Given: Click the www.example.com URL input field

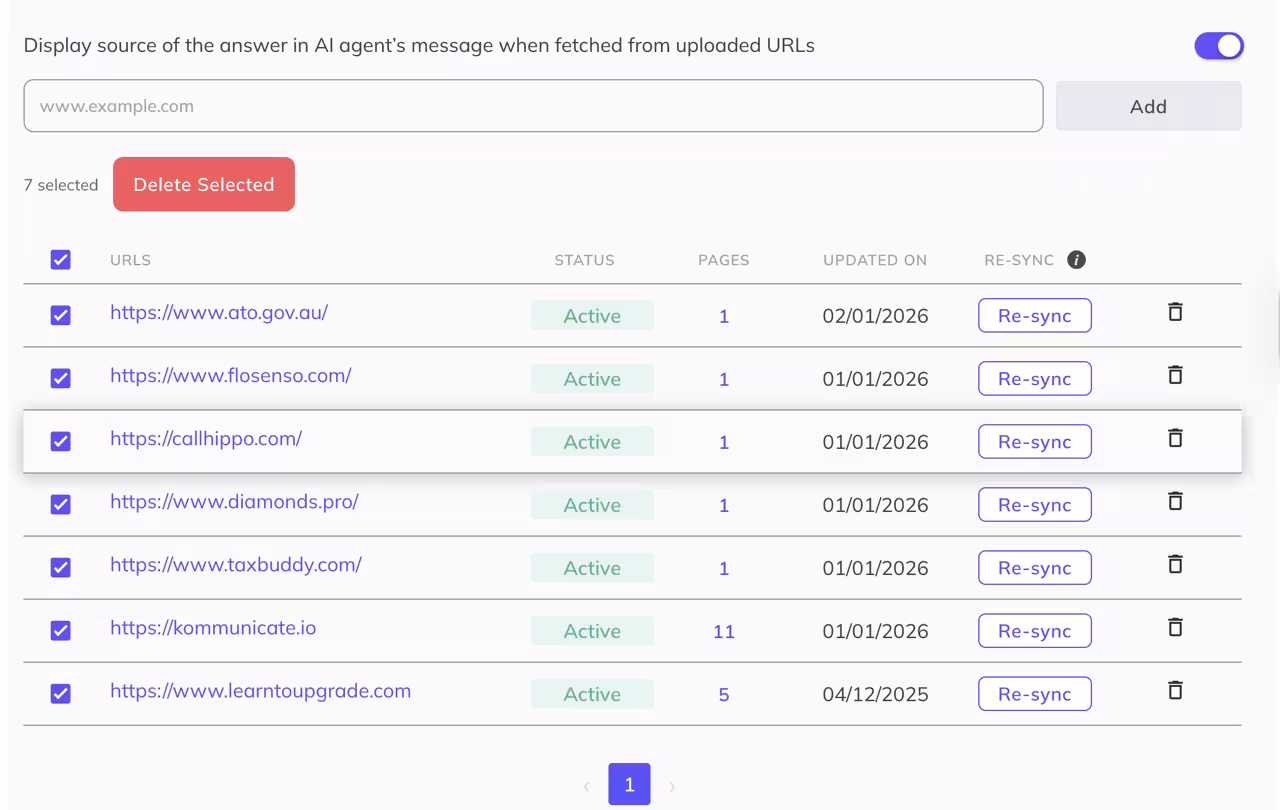Looking at the screenshot, I should tap(533, 105).
